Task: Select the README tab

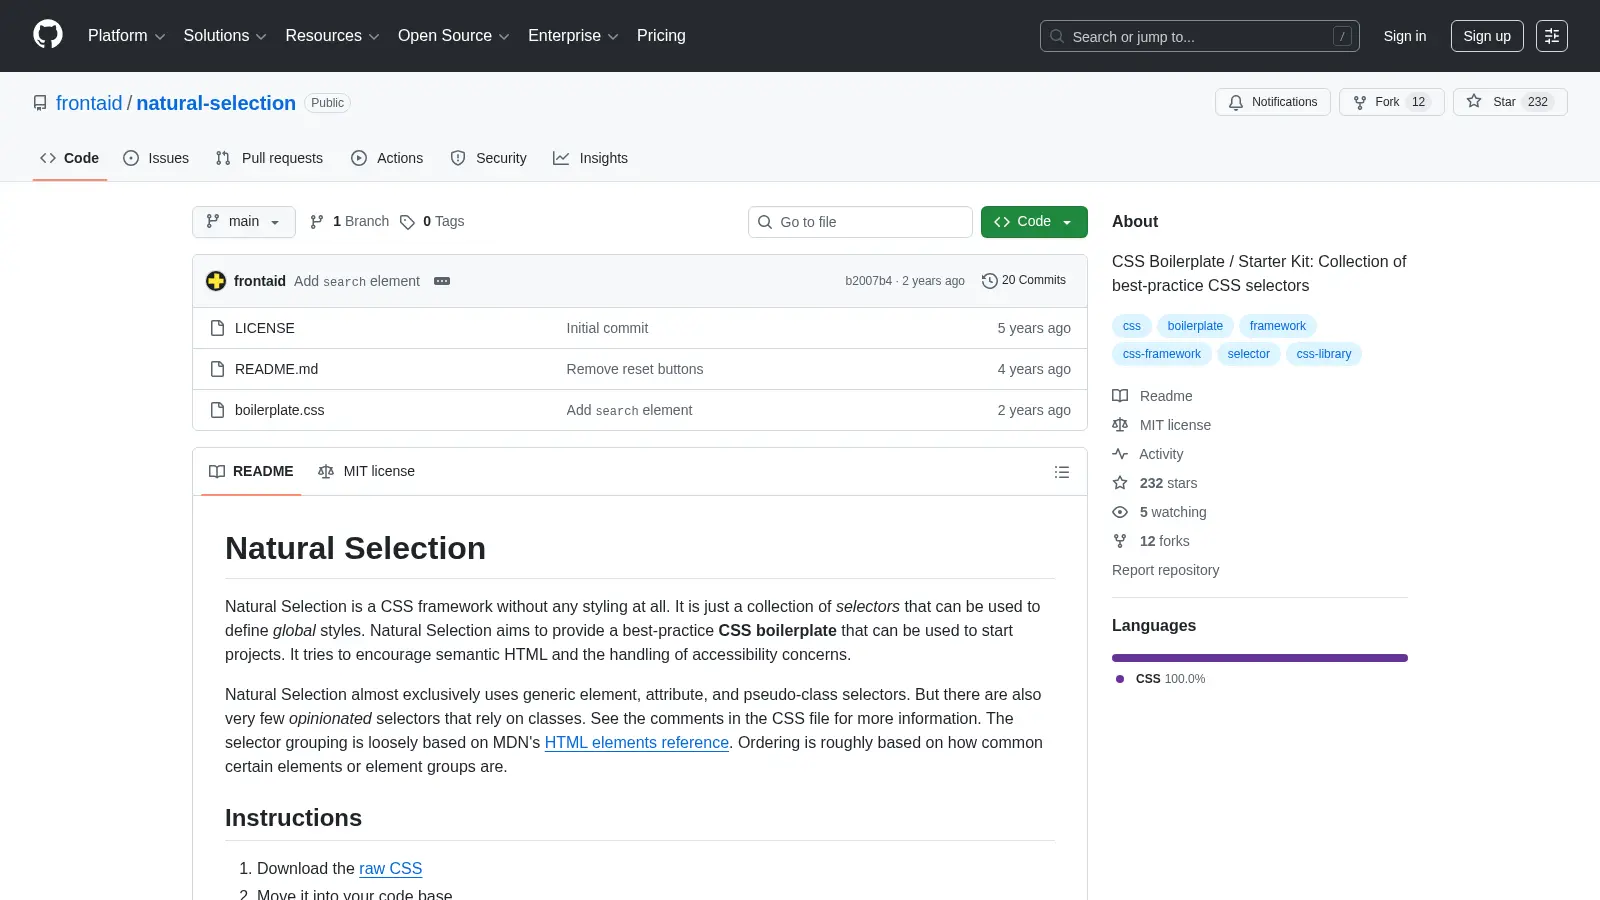Action: 251,471
